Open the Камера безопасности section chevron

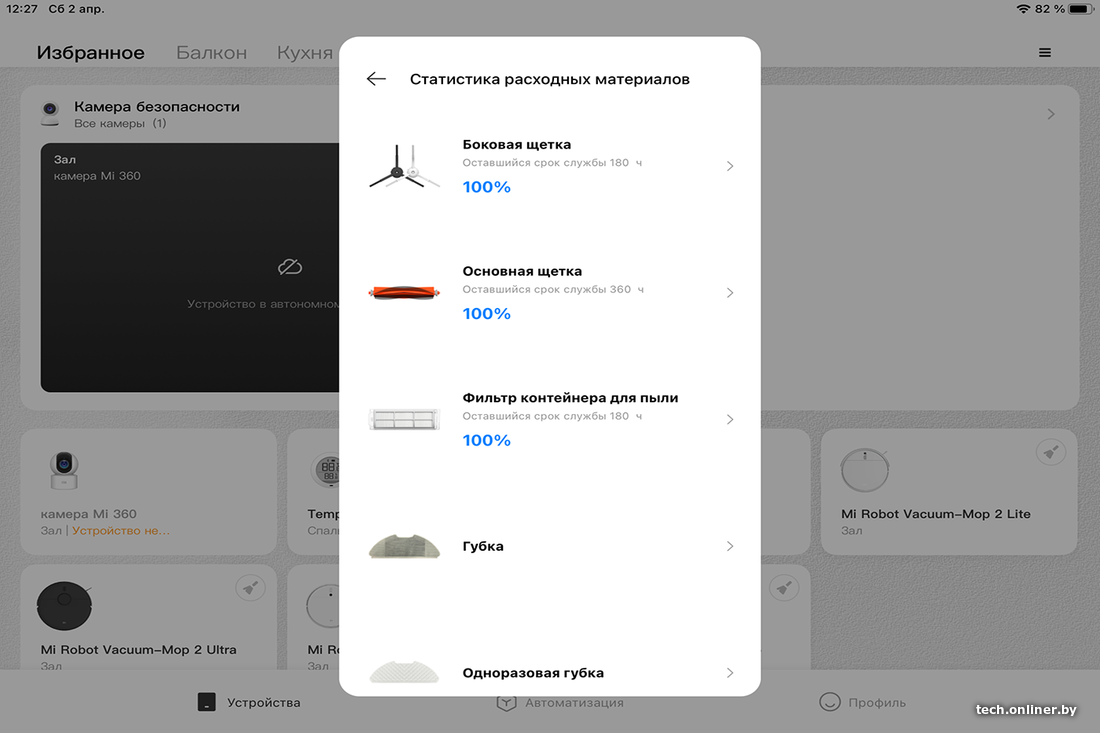coord(1050,114)
